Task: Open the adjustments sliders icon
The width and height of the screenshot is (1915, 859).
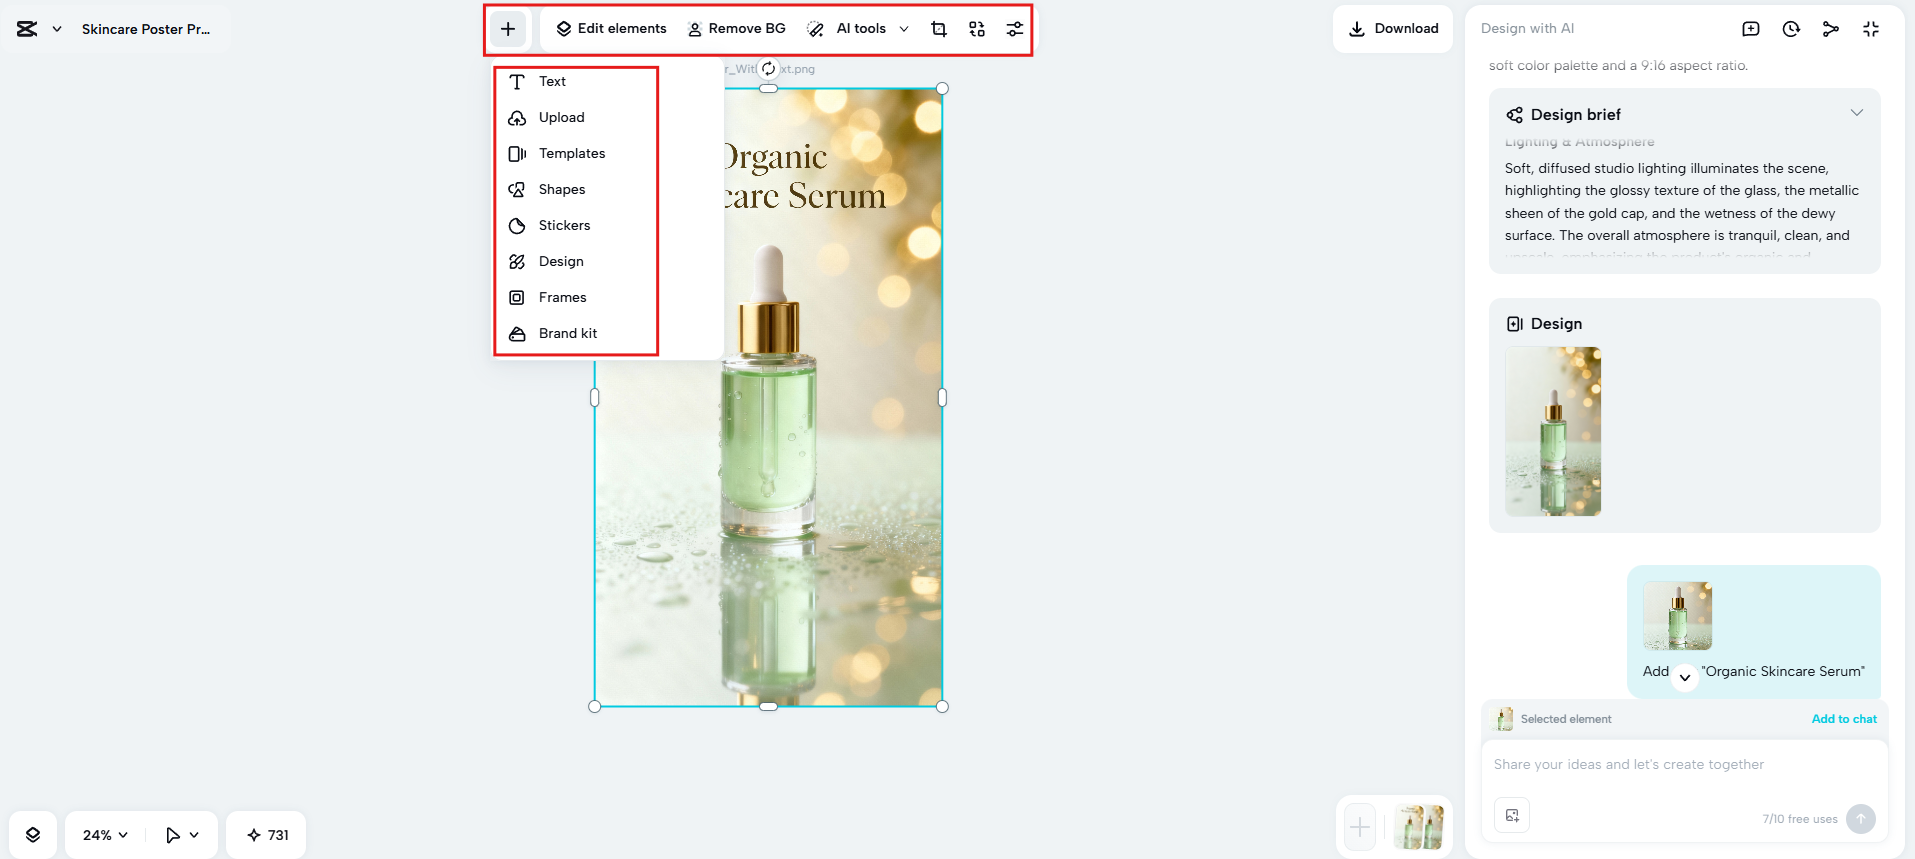Action: (1015, 29)
